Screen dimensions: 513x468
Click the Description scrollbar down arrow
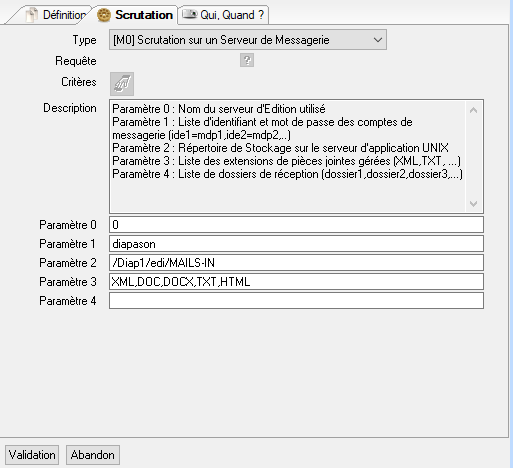coord(473,203)
